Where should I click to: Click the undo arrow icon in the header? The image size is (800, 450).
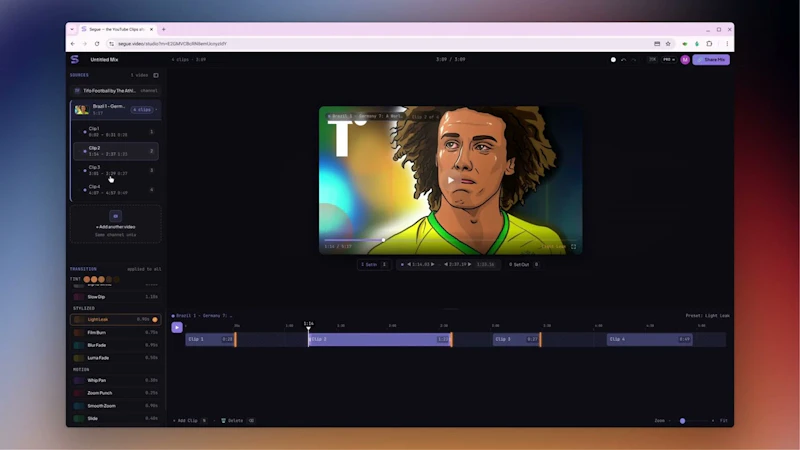coord(623,60)
